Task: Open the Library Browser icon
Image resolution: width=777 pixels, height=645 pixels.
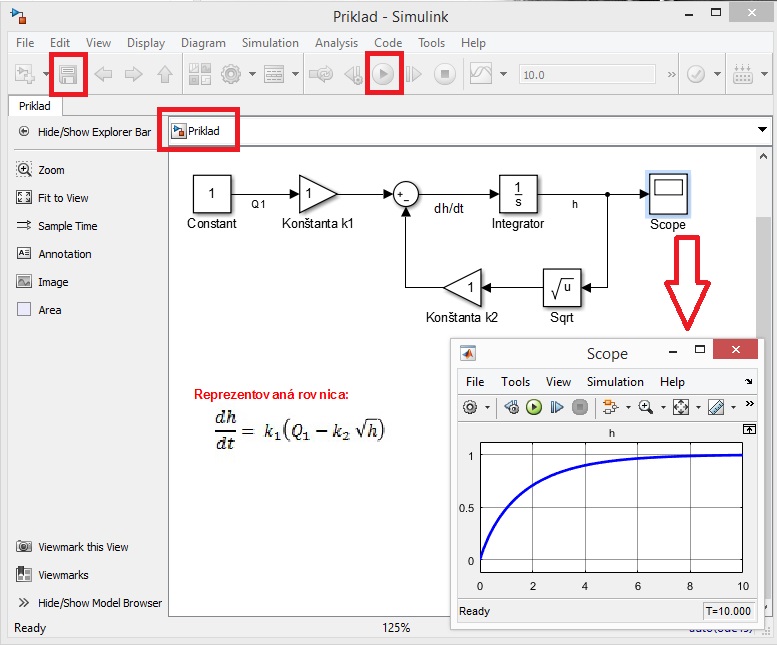Action: [200, 74]
